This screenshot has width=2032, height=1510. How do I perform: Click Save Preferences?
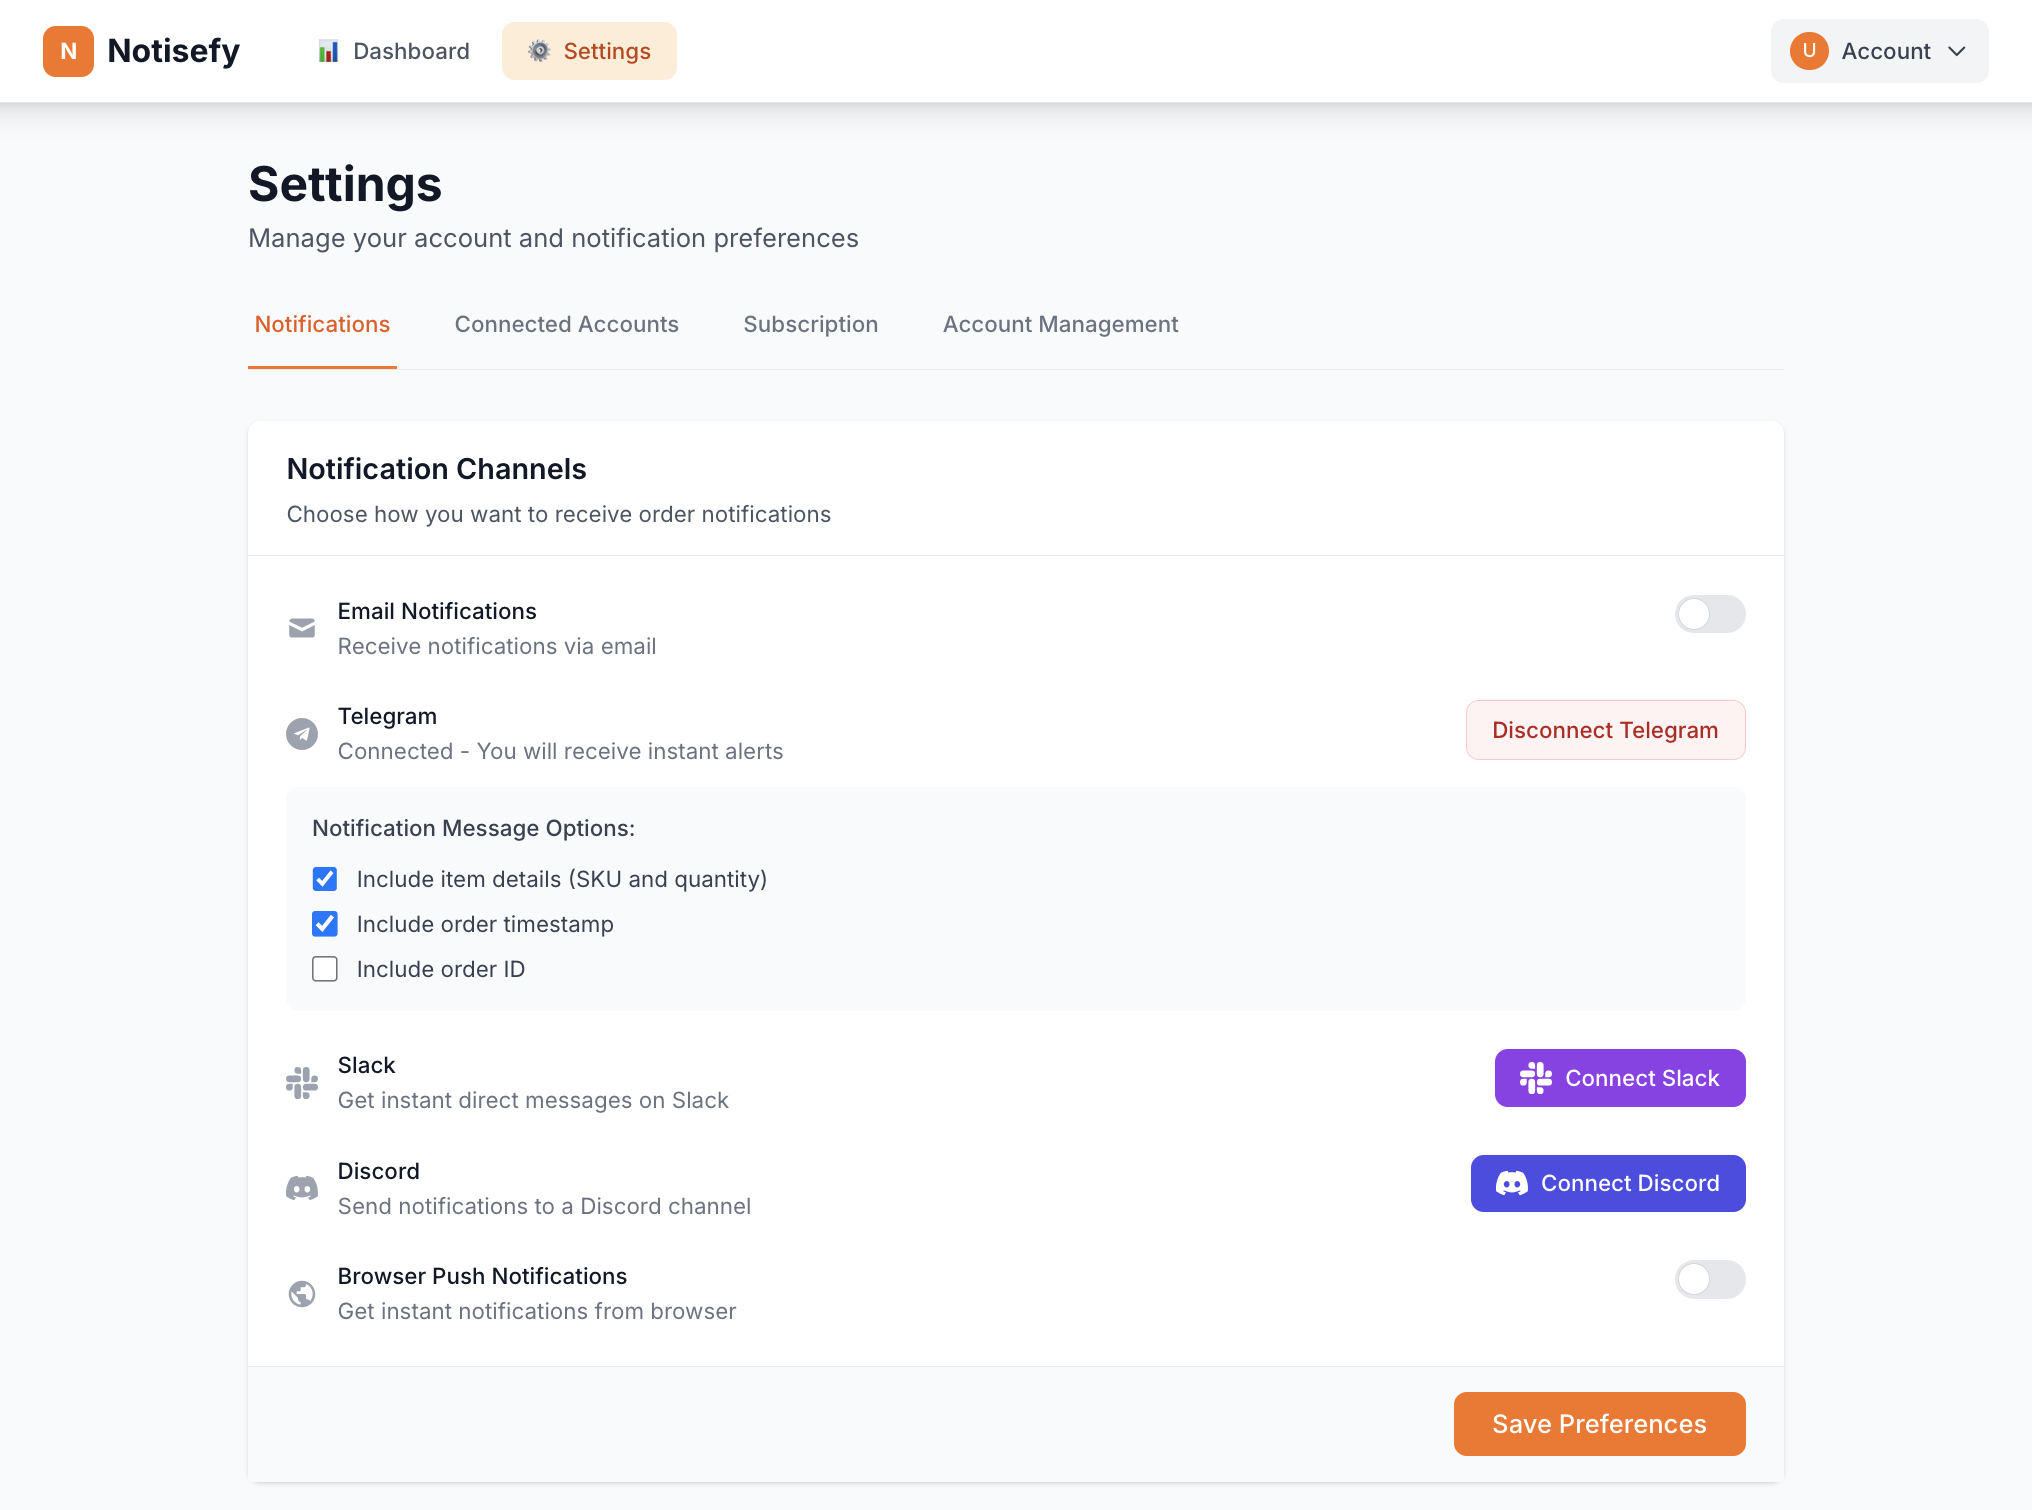point(1599,1424)
